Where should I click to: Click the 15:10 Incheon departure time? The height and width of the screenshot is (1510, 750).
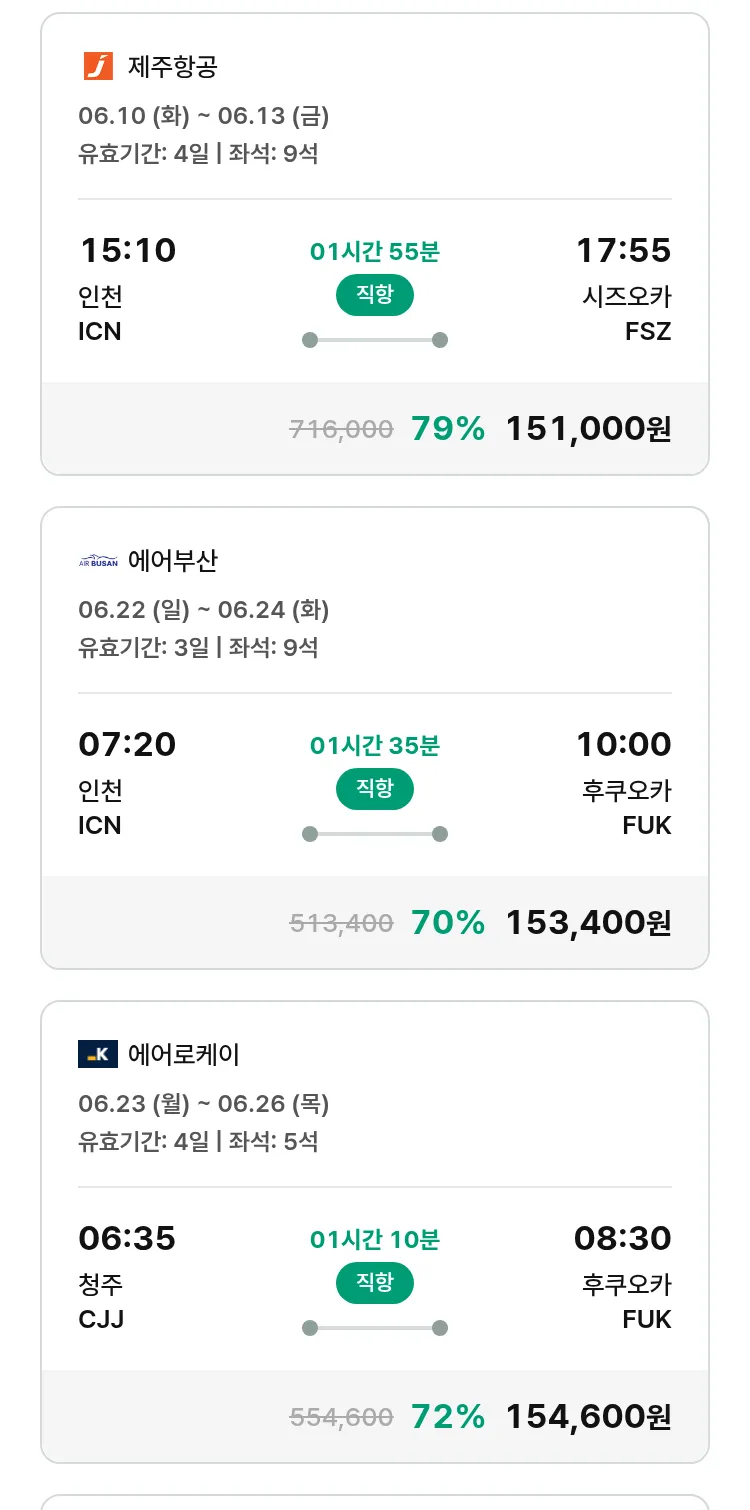coord(127,250)
